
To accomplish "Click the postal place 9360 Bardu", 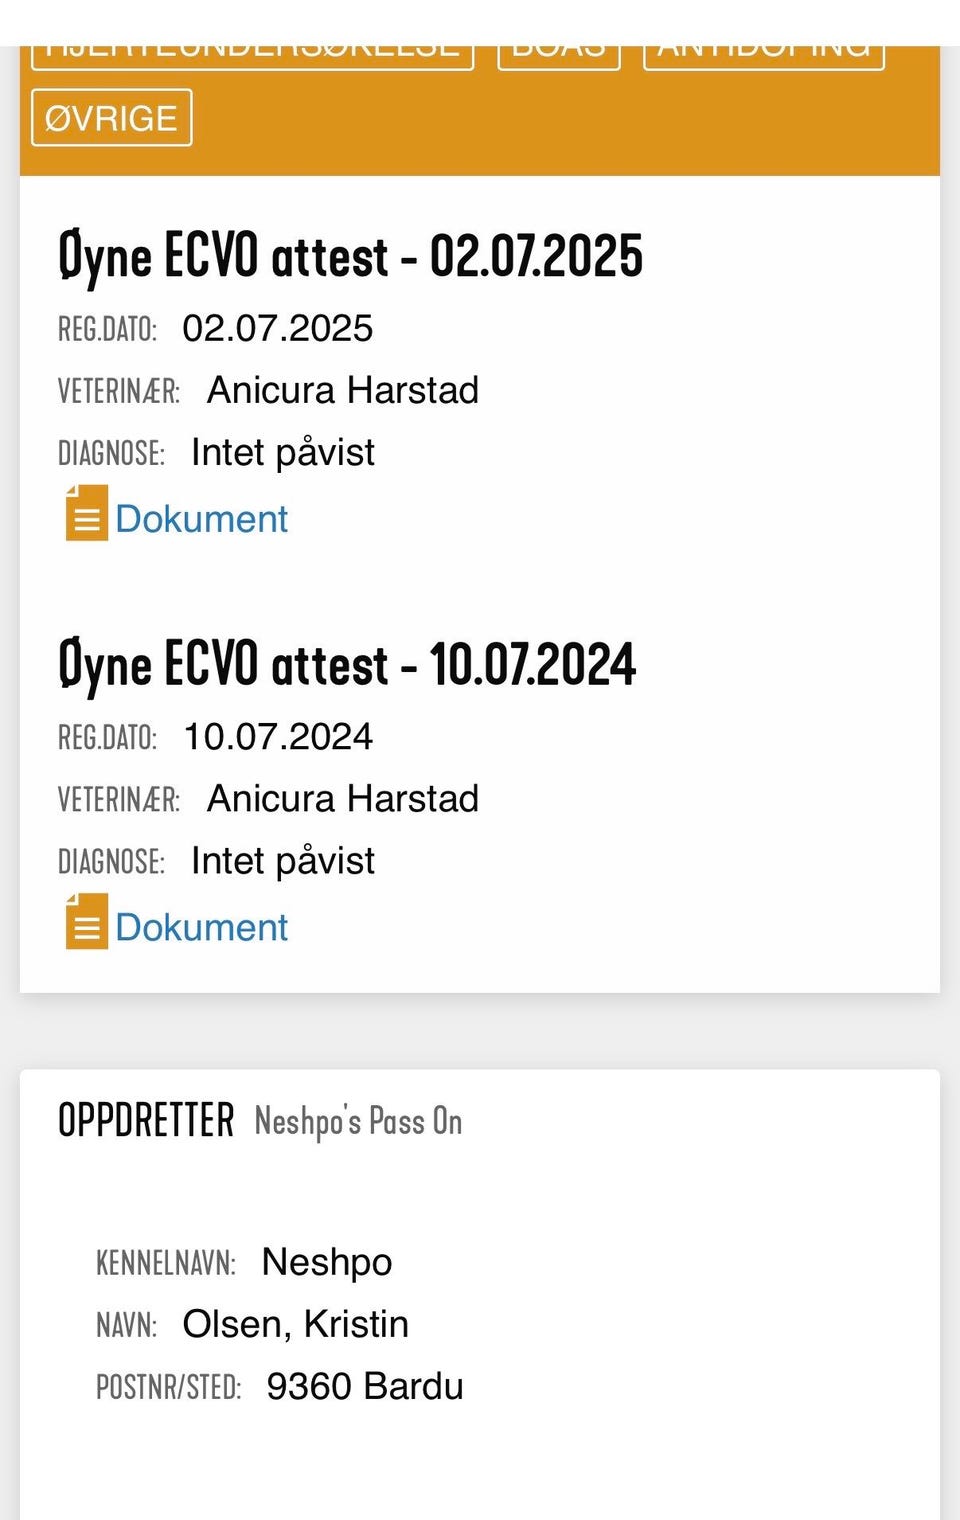I will tap(364, 1386).
